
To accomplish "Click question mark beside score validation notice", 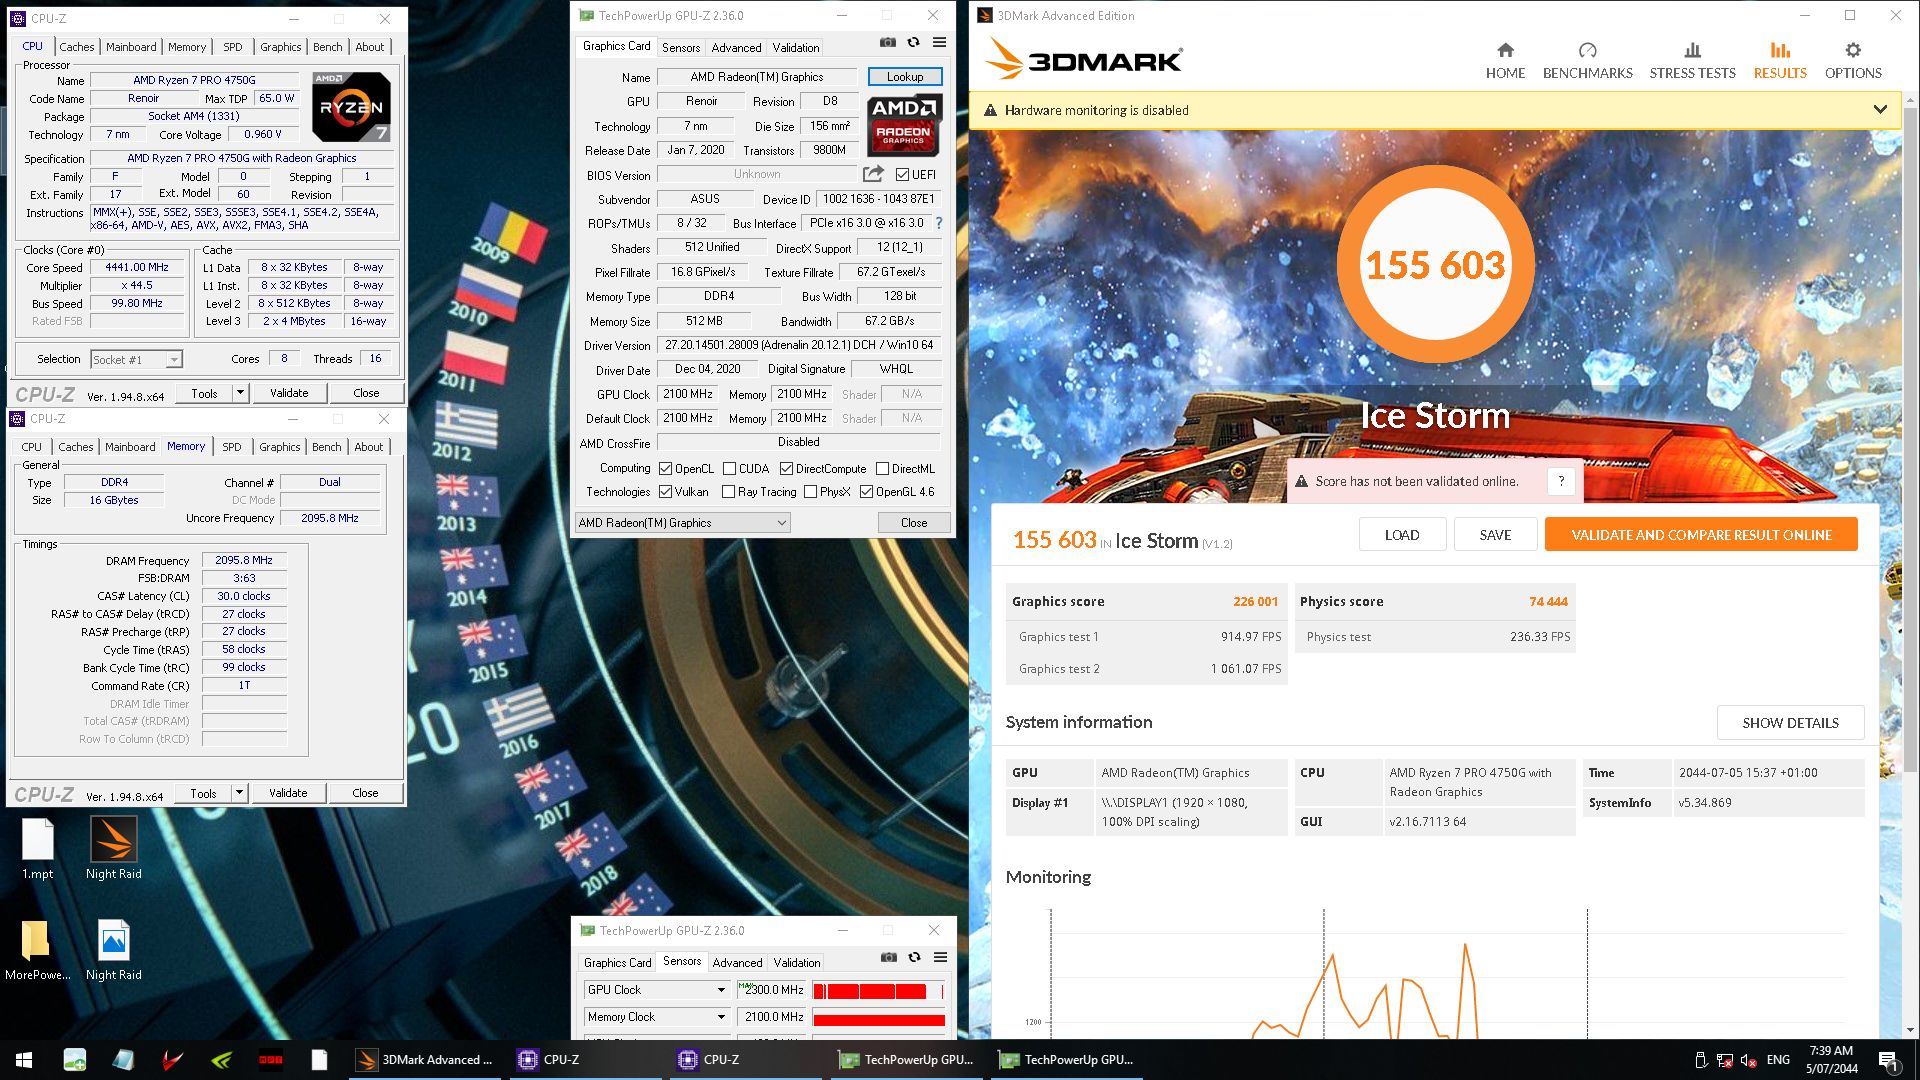I will click(x=1561, y=481).
